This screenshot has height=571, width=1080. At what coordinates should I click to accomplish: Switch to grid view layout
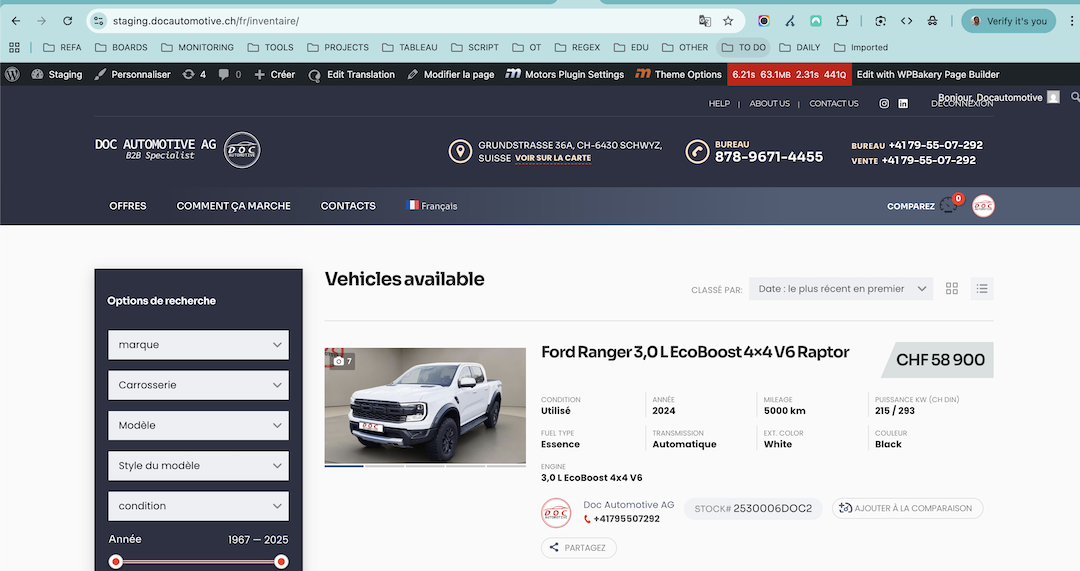pos(952,289)
